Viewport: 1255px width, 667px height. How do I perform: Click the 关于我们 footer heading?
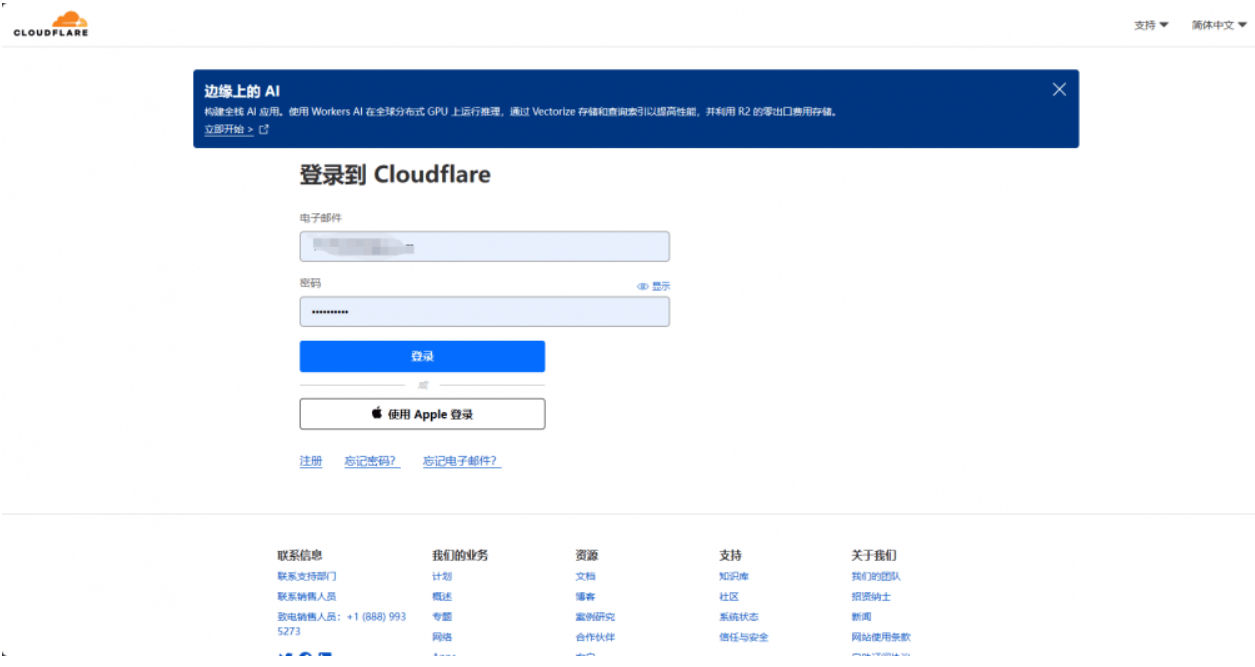pos(874,555)
